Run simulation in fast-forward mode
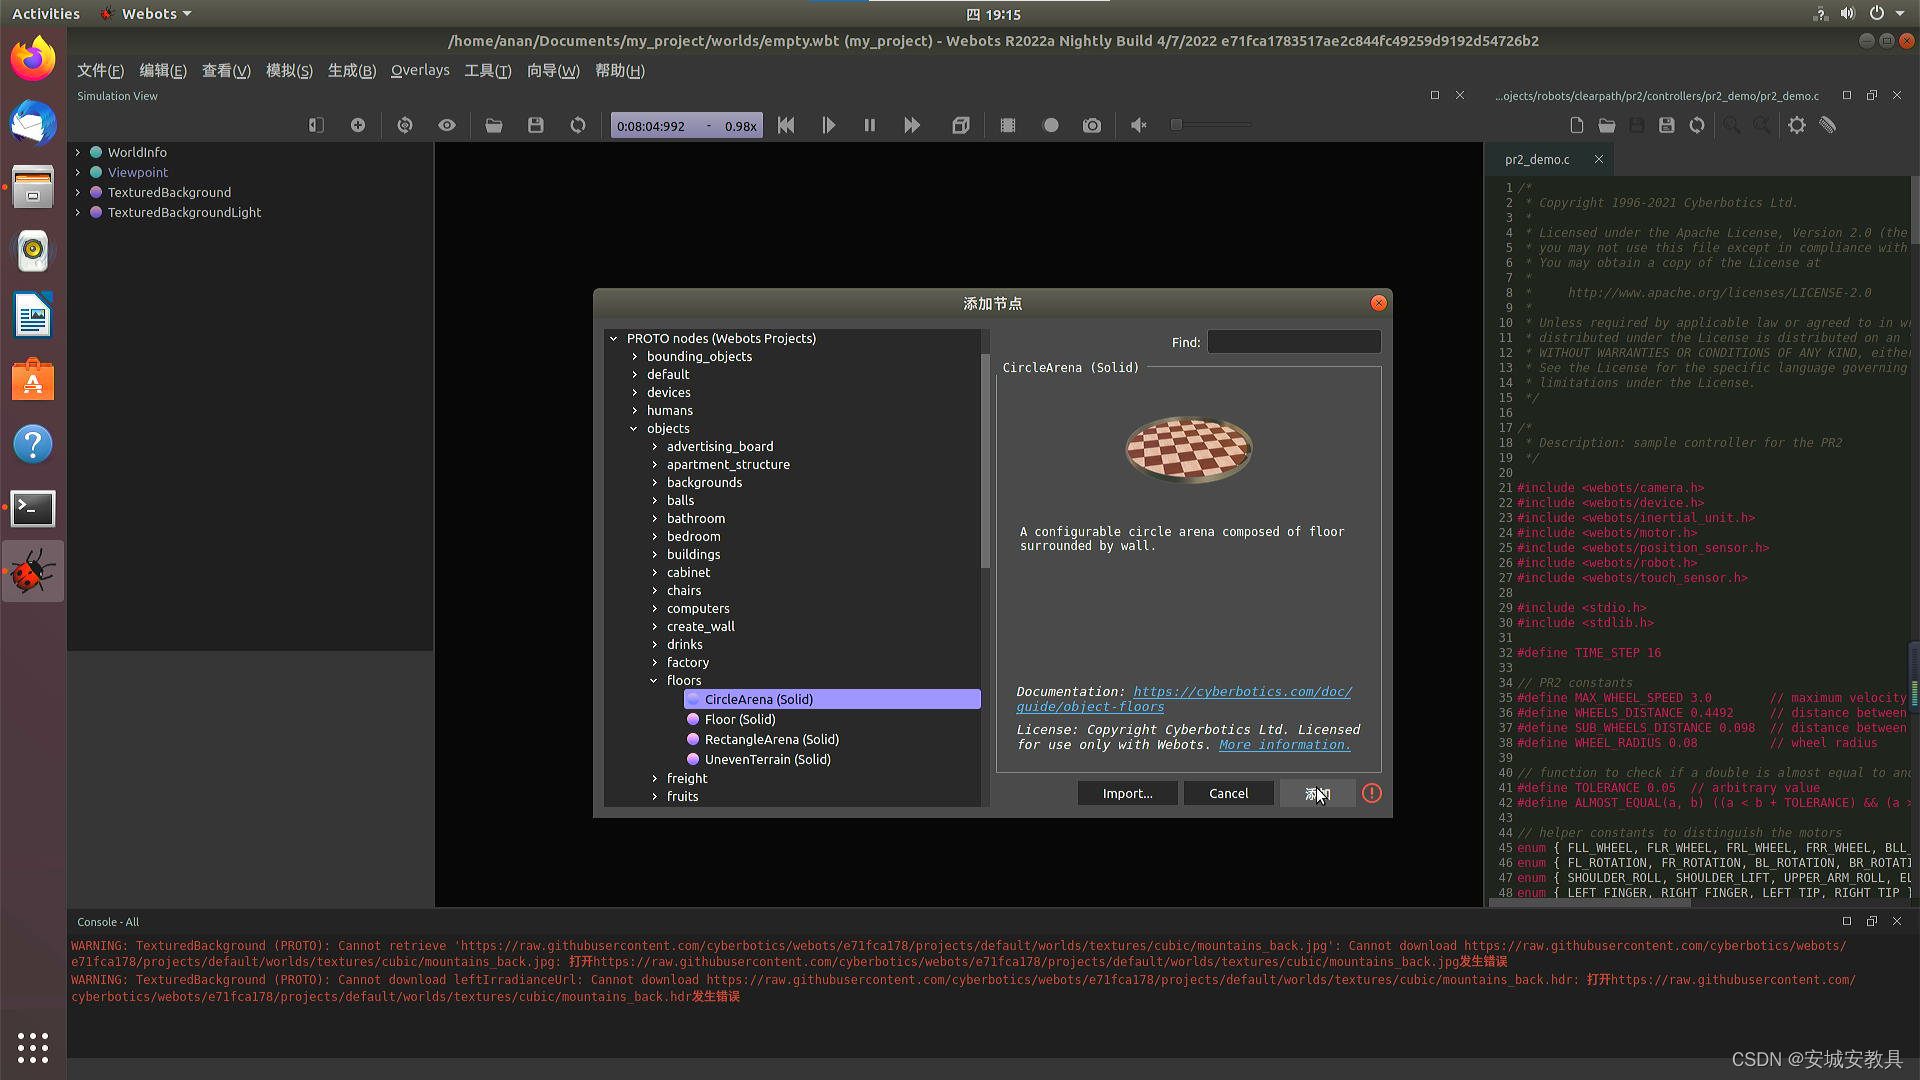The width and height of the screenshot is (1920, 1080). click(912, 125)
